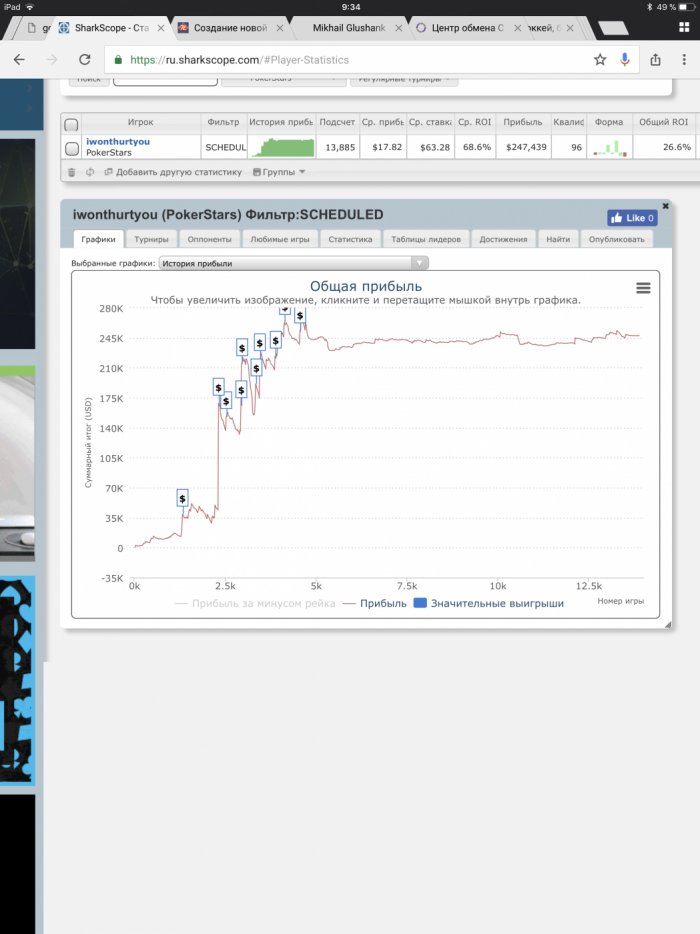Switch to Mikhail Glushank browser tab
Screen dimensions: 700x934
coord(349,28)
